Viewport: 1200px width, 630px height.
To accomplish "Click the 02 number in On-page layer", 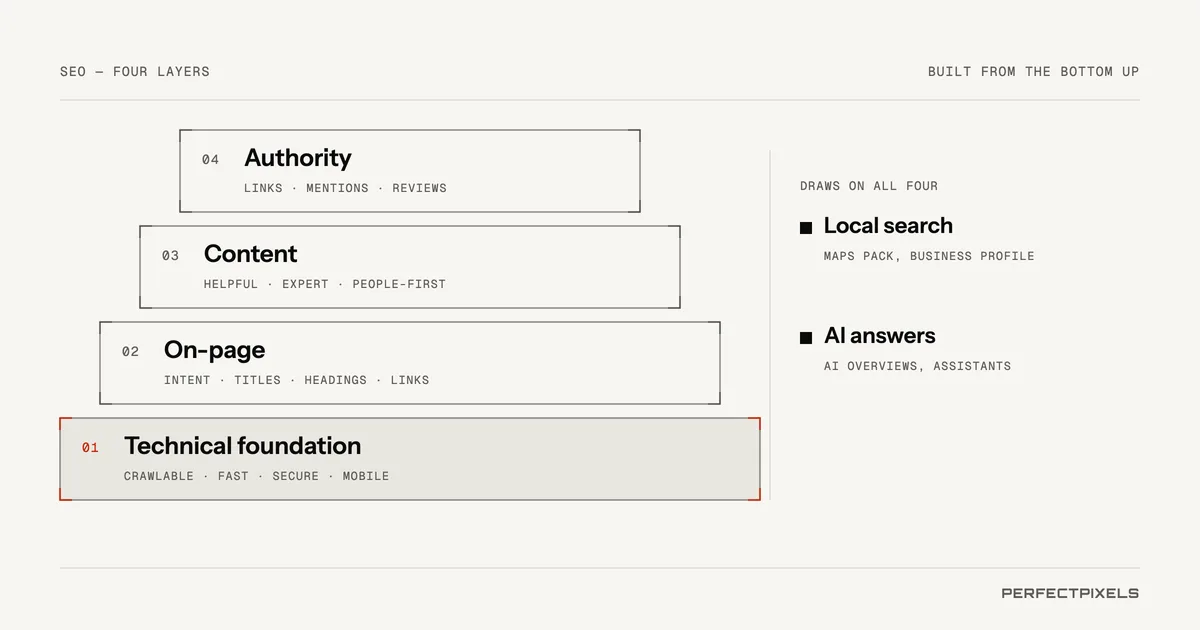I will 130,352.
